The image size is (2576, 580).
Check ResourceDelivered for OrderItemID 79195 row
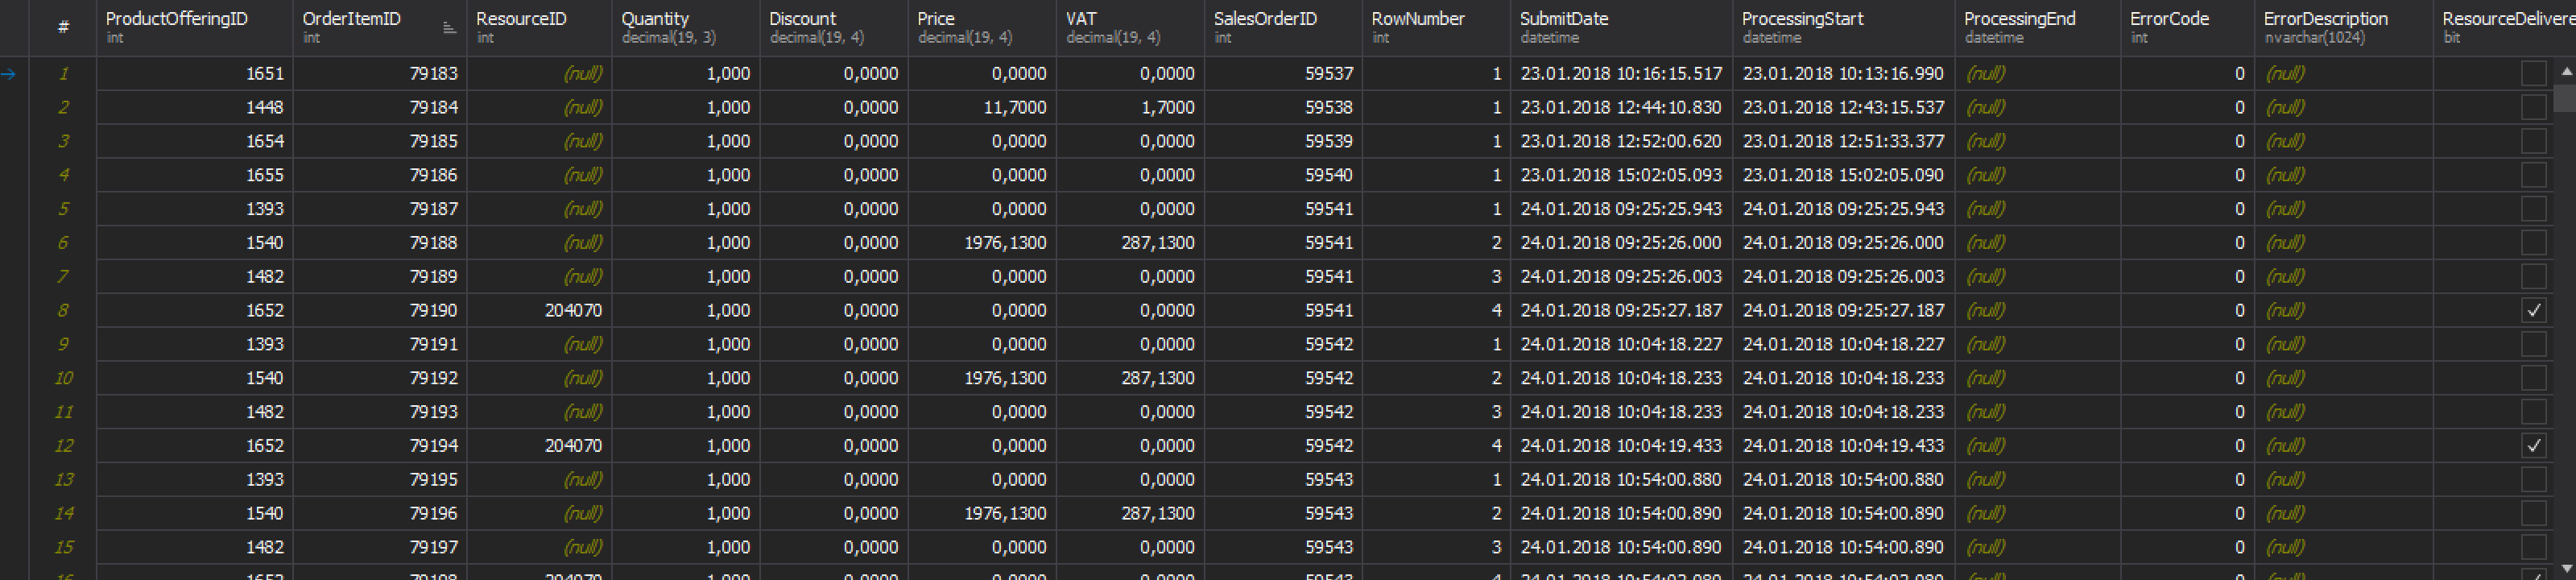coord(2533,479)
